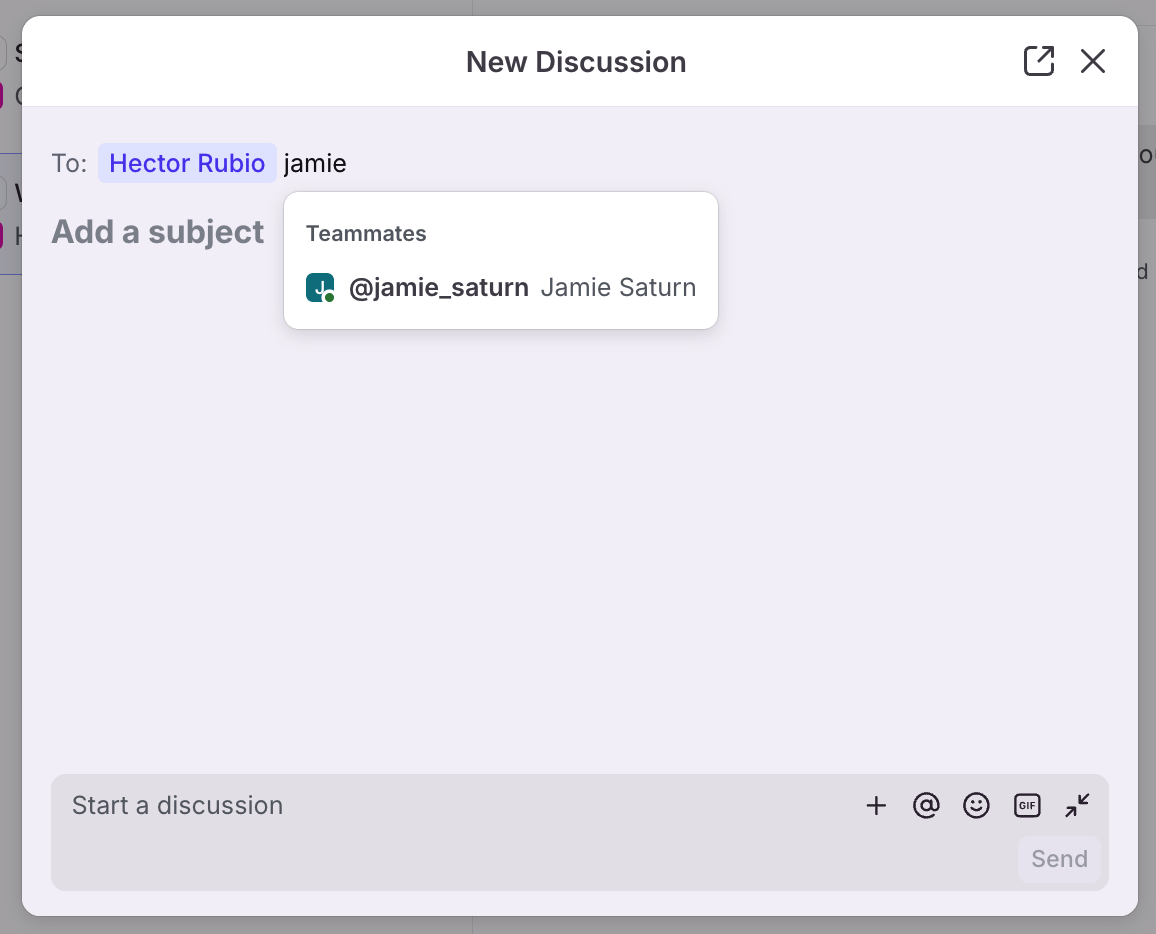1156x934 pixels.
Task: Close the New Discussion dialog
Action: point(1092,61)
